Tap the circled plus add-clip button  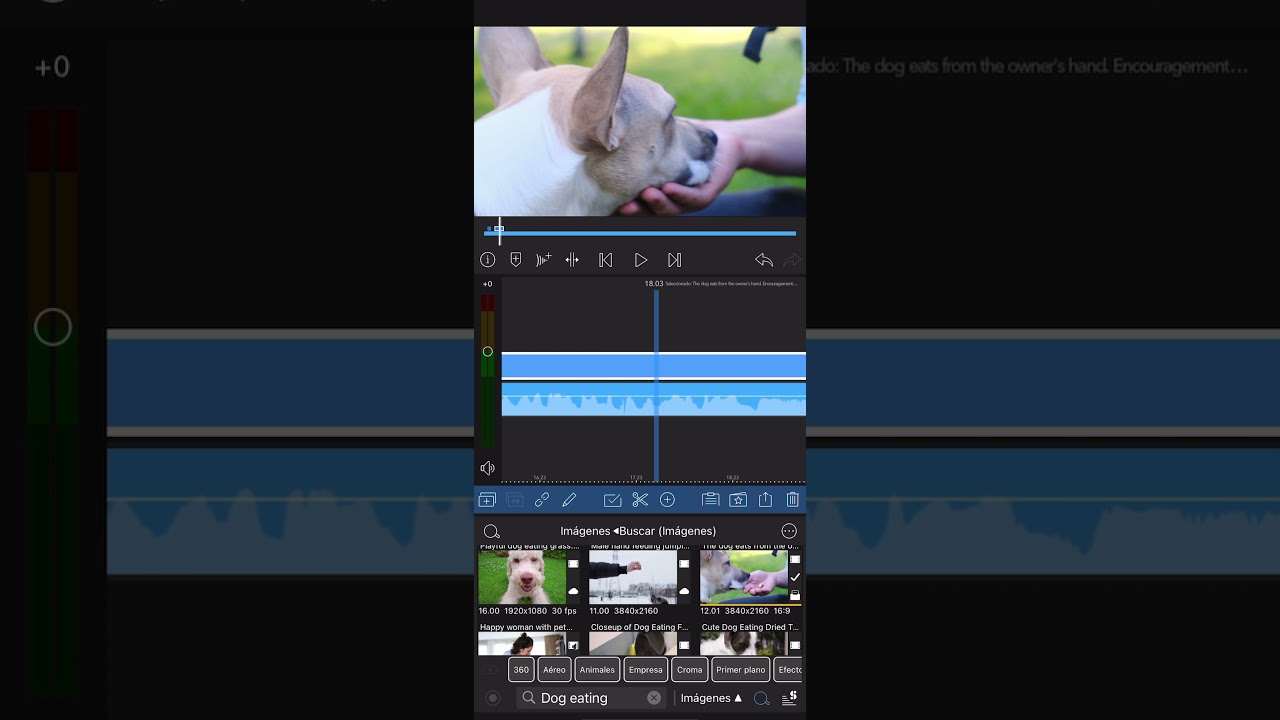[x=668, y=500]
